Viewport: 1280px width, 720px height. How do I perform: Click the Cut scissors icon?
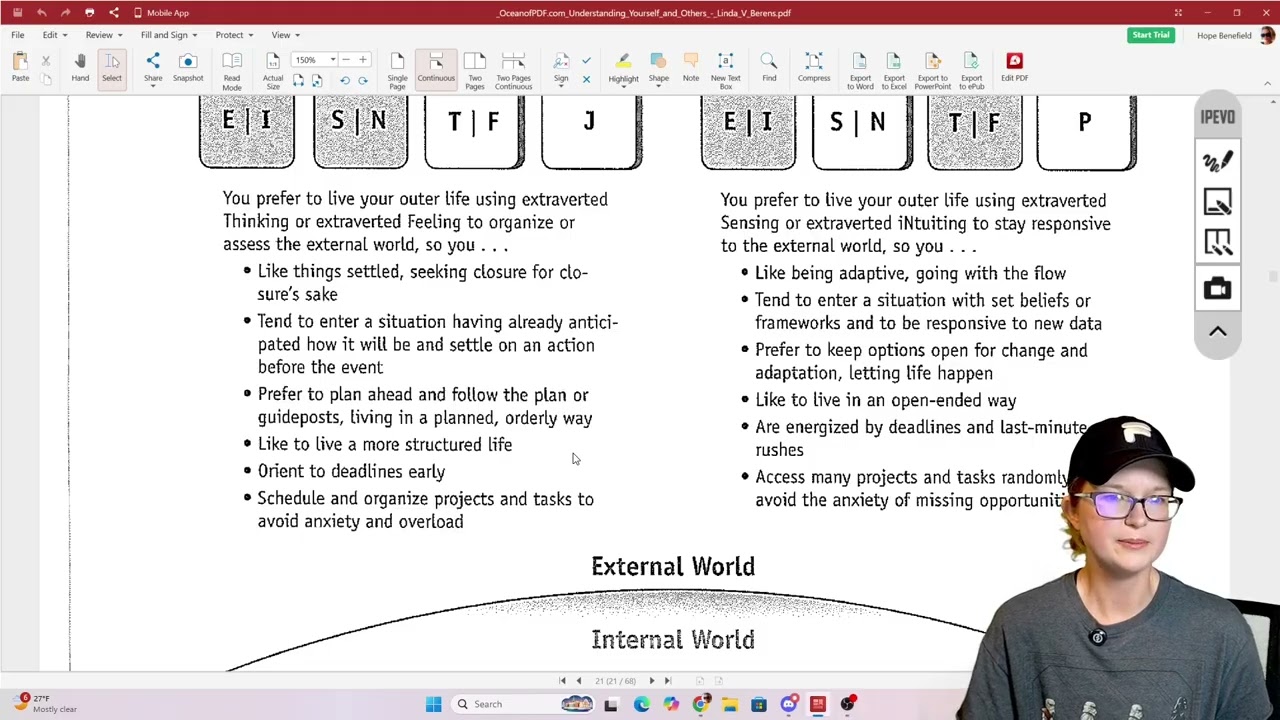tap(46, 61)
